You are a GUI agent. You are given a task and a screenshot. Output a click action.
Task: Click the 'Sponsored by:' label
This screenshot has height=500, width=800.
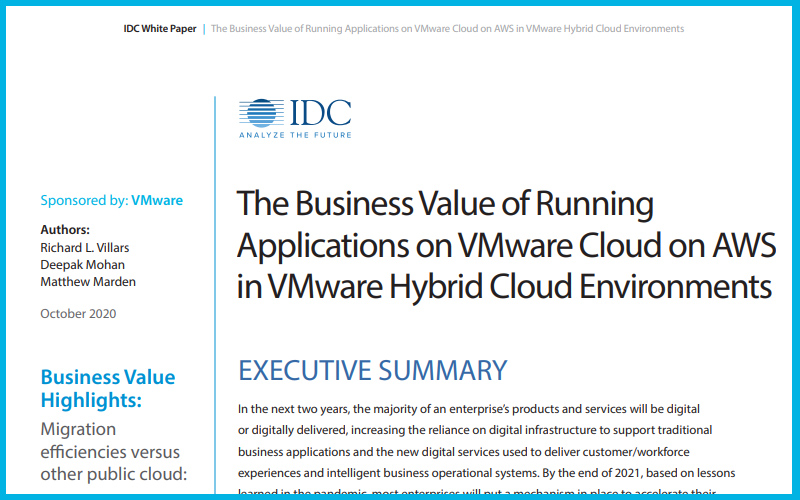coord(84,200)
